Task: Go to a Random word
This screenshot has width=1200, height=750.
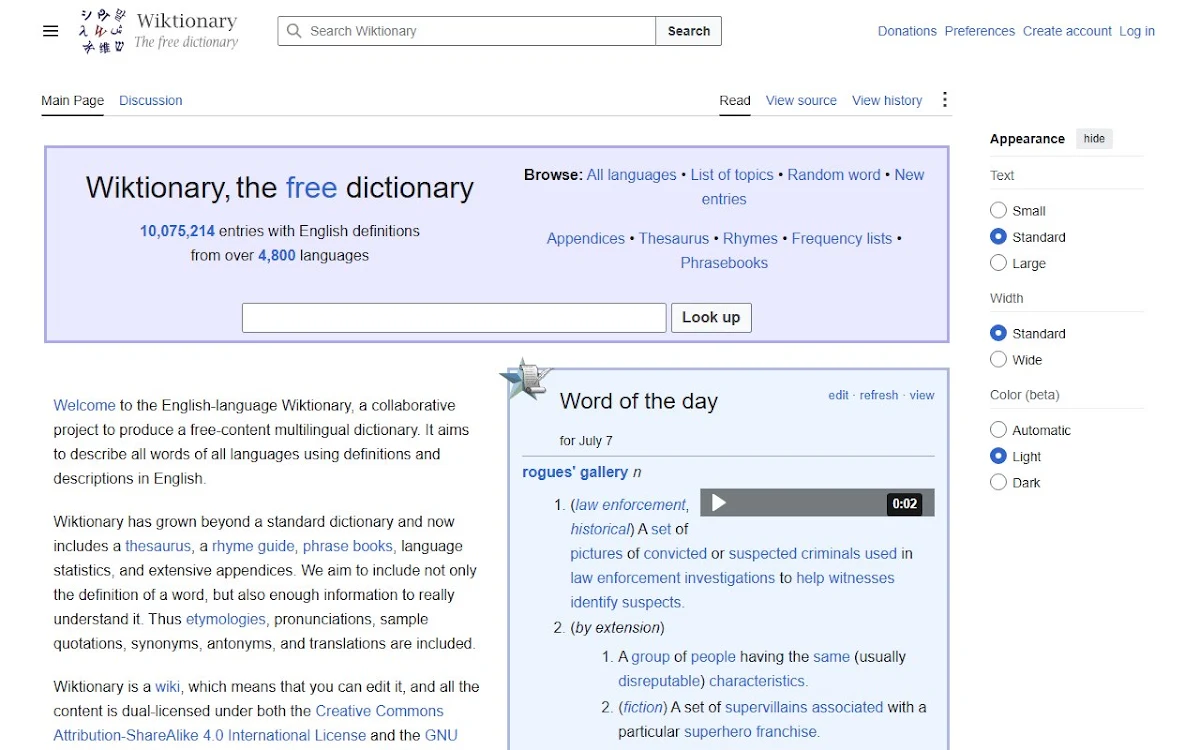Action: 834,174
